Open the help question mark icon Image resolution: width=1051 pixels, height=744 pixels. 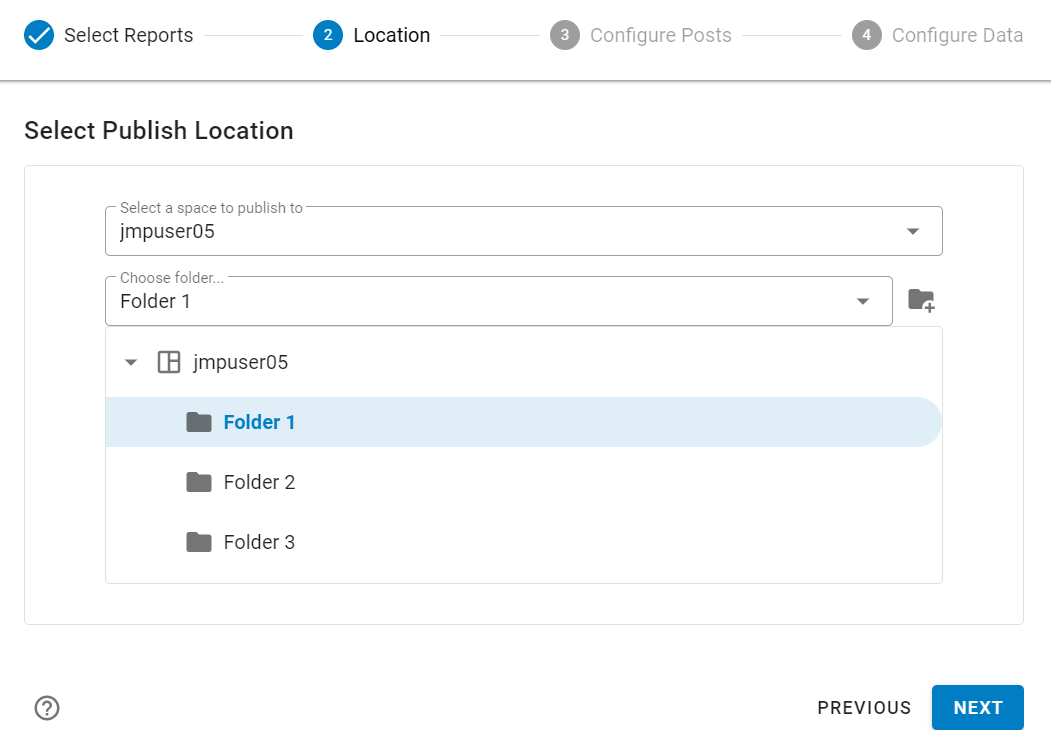46,707
